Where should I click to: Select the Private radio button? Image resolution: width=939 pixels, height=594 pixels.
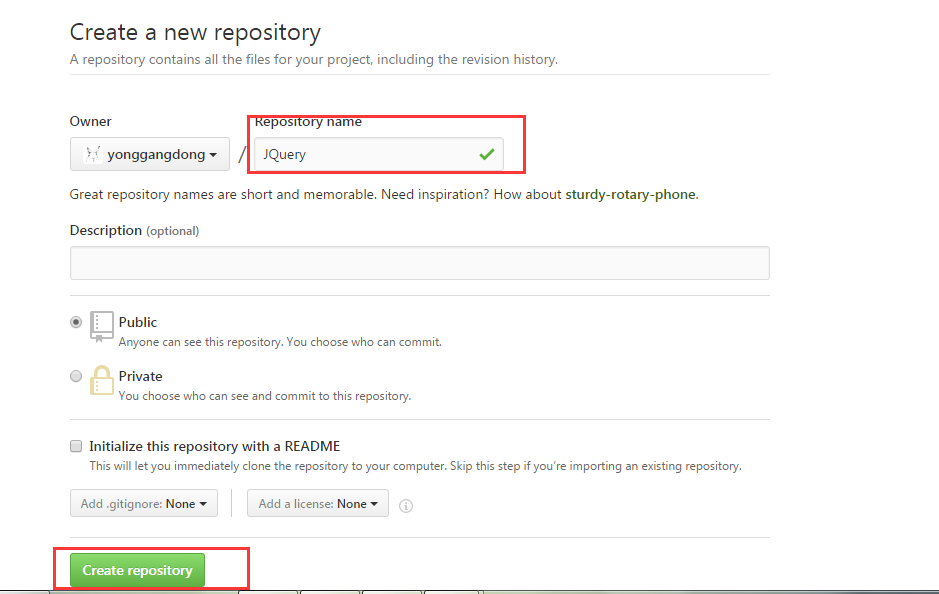click(76, 376)
